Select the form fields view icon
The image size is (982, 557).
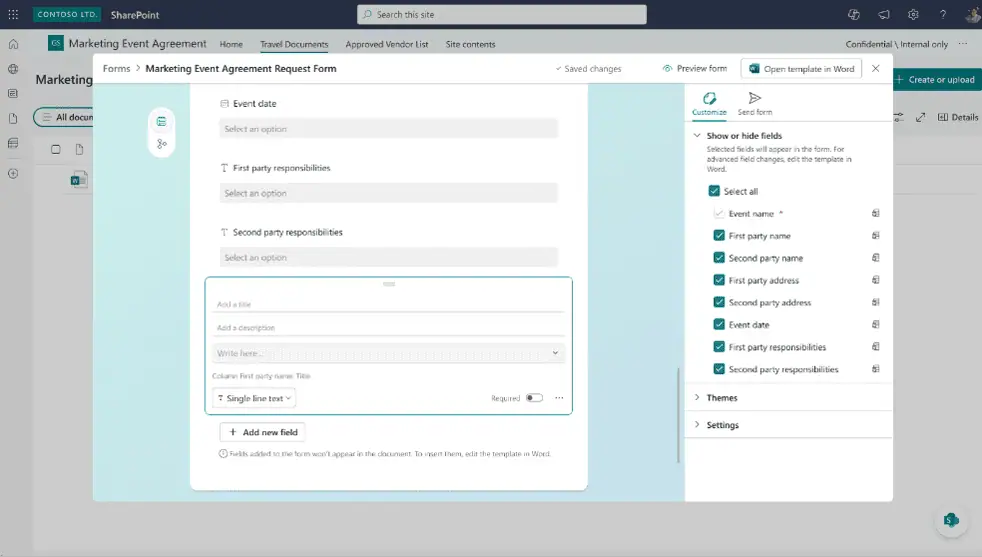pyautogui.click(x=162, y=122)
